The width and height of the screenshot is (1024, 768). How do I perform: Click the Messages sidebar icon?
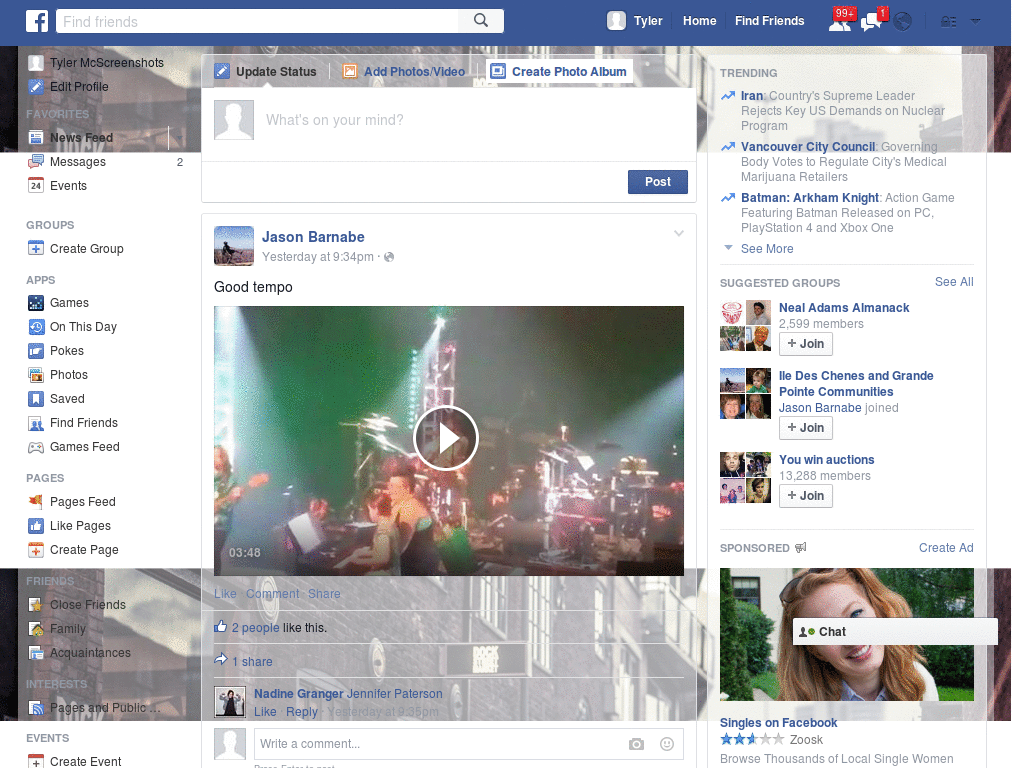pos(36,162)
